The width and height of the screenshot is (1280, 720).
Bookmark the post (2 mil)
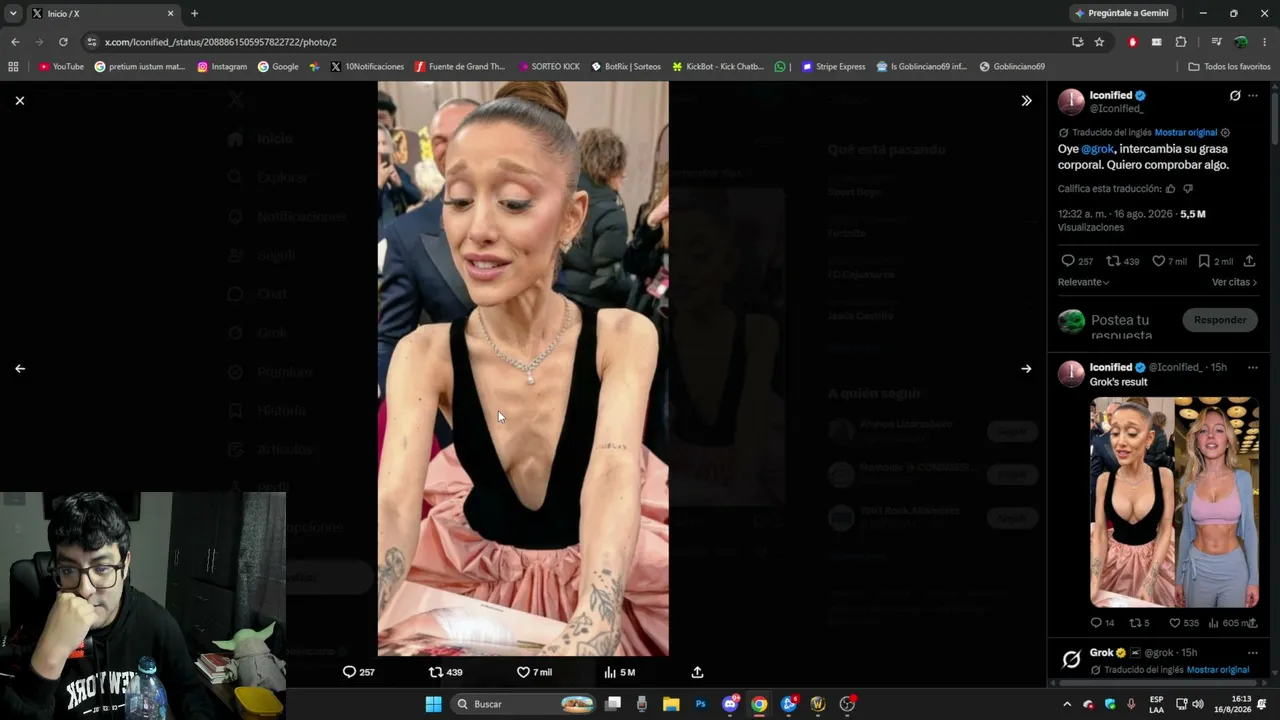pos(1215,261)
